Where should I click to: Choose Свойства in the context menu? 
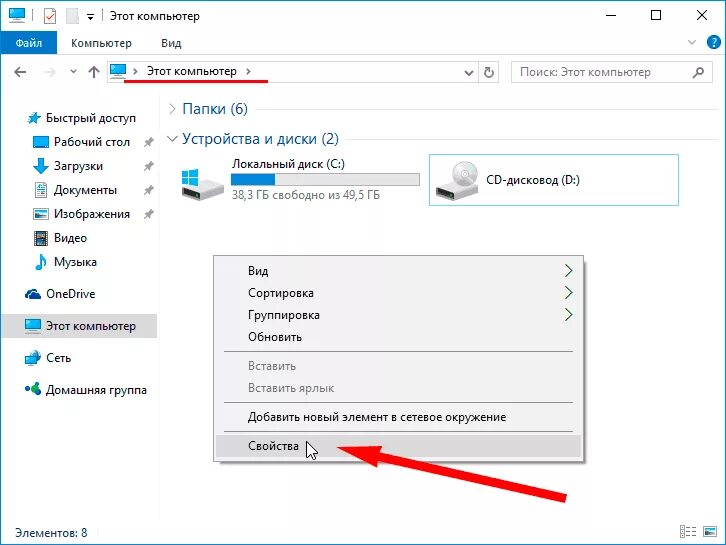[x=398, y=446]
